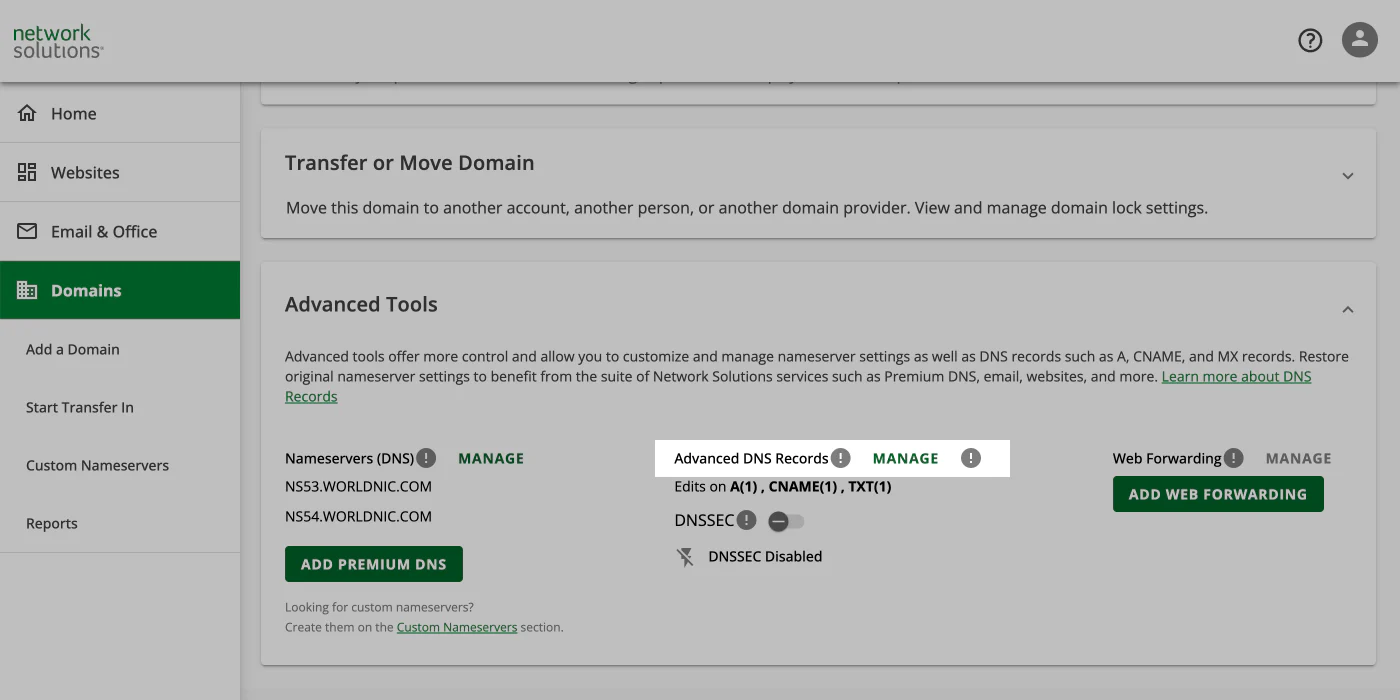Image resolution: width=1400 pixels, height=700 pixels.
Task: Enable the DNSSEC toggle switch
Action: pyautogui.click(x=786, y=520)
